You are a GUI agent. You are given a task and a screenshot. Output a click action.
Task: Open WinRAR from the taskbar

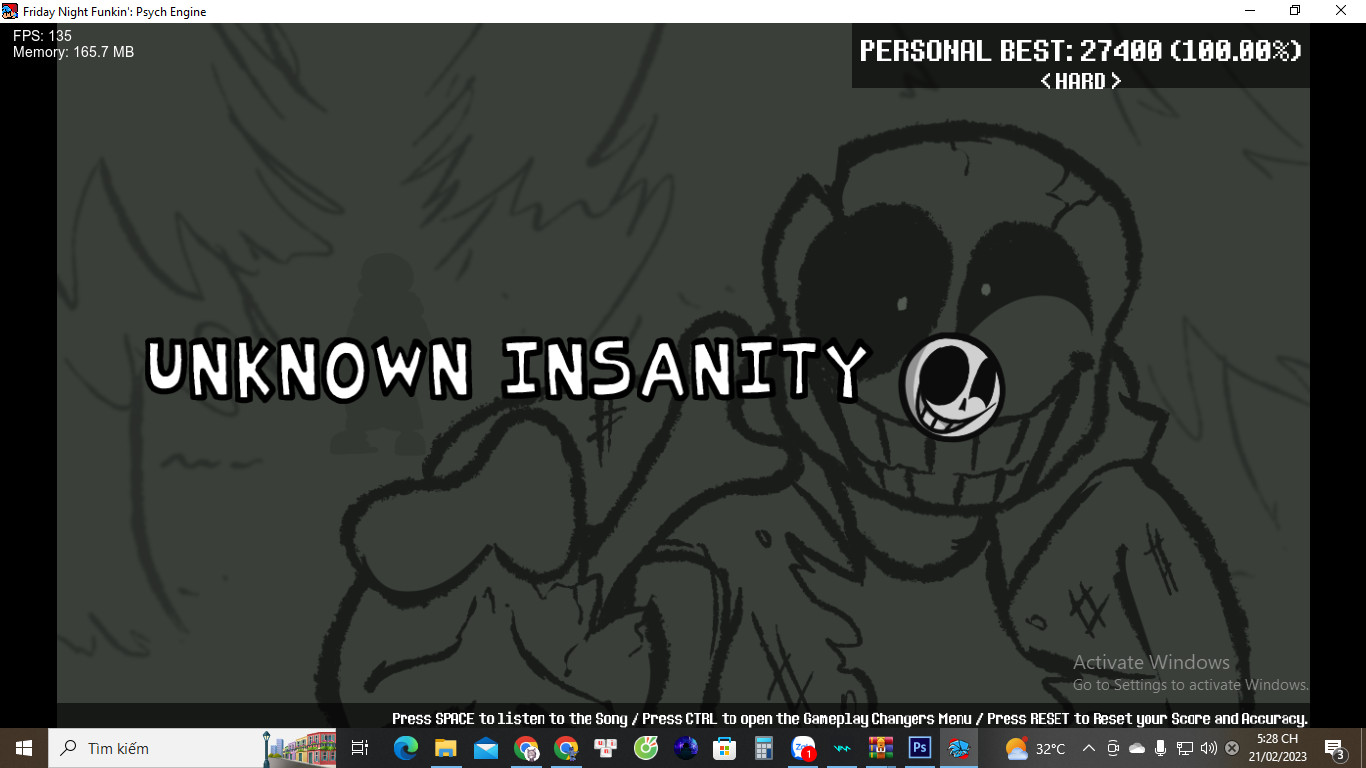(882, 748)
